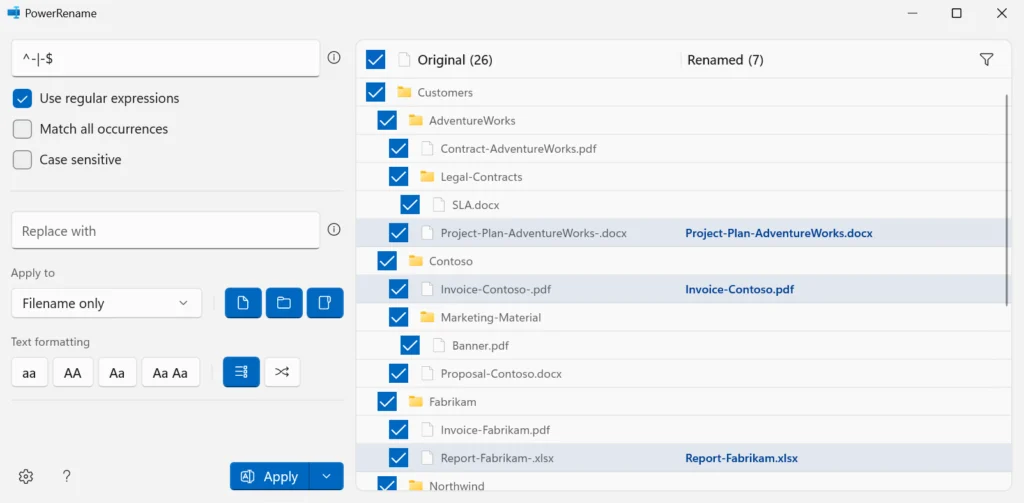Screen dimensions: 1024x503
Task: Click the filter icon in the list header
Action: tap(986, 60)
